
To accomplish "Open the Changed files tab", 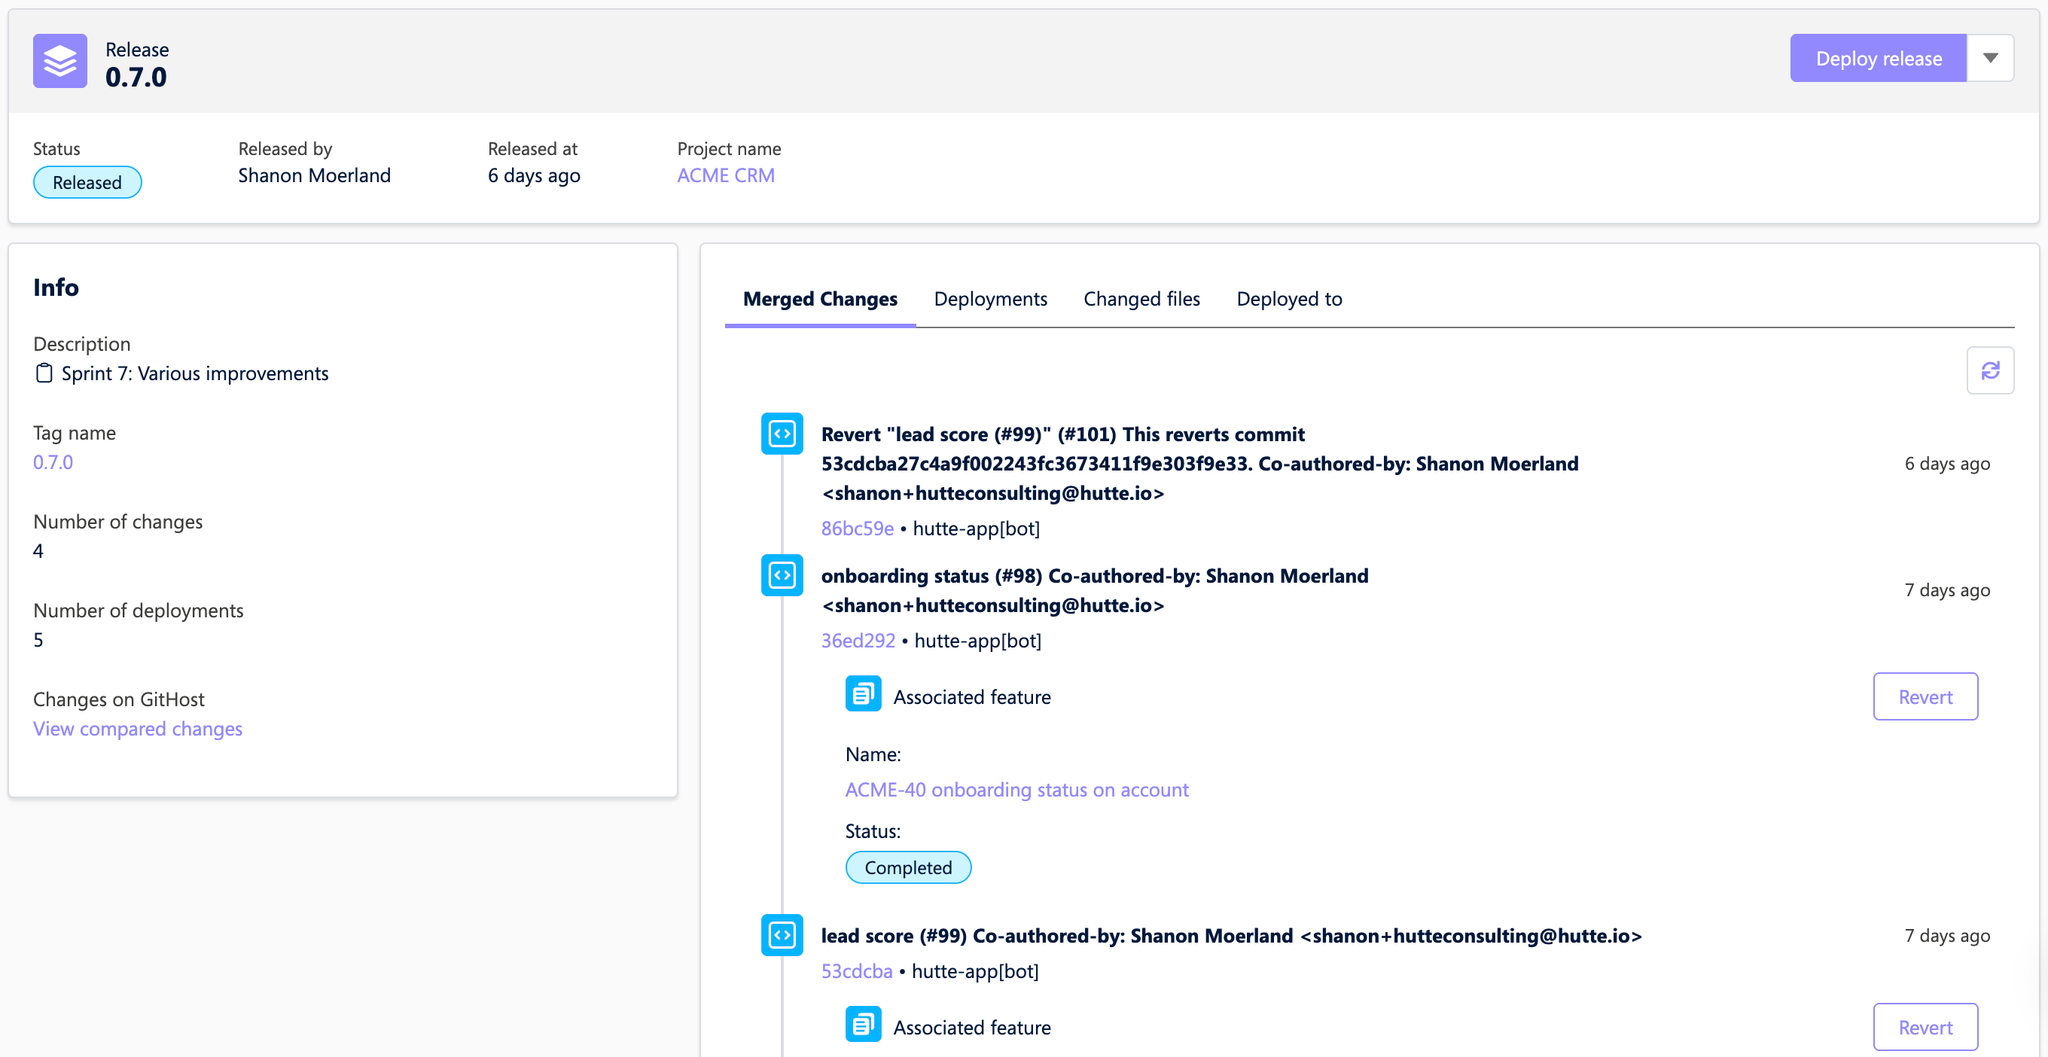I will tap(1141, 299).
